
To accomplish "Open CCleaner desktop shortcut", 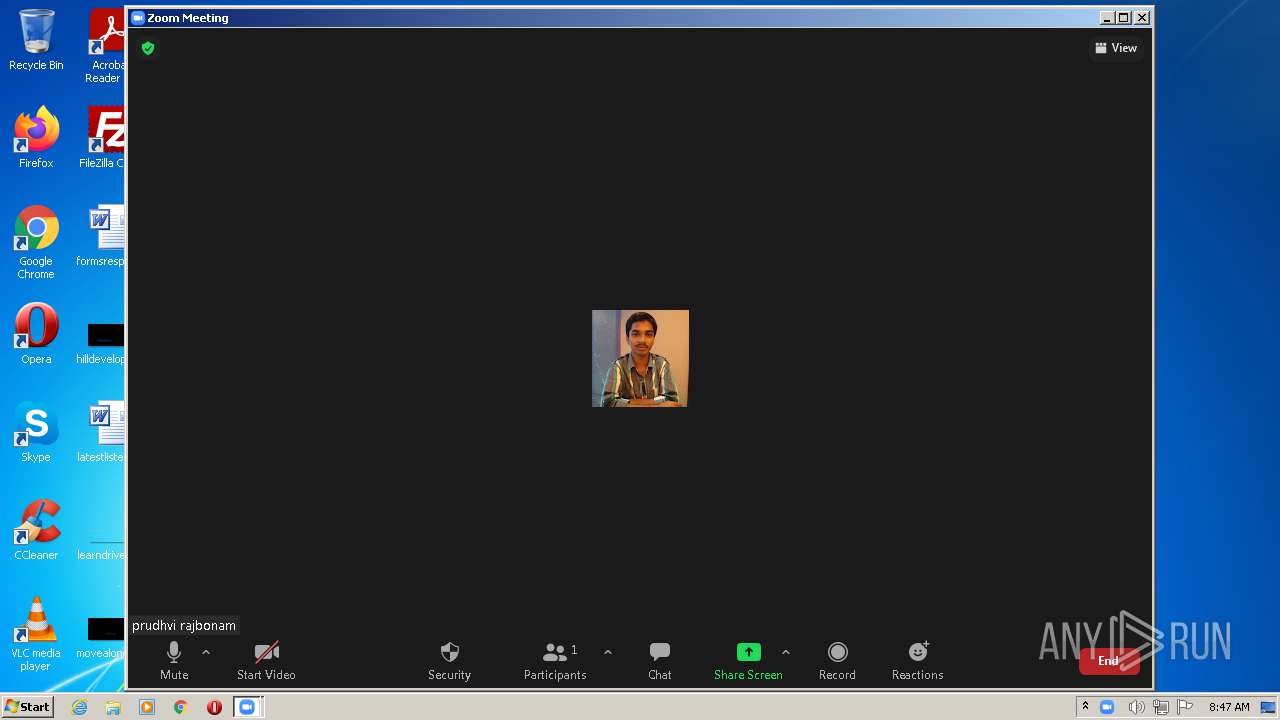I will [36, 530].
